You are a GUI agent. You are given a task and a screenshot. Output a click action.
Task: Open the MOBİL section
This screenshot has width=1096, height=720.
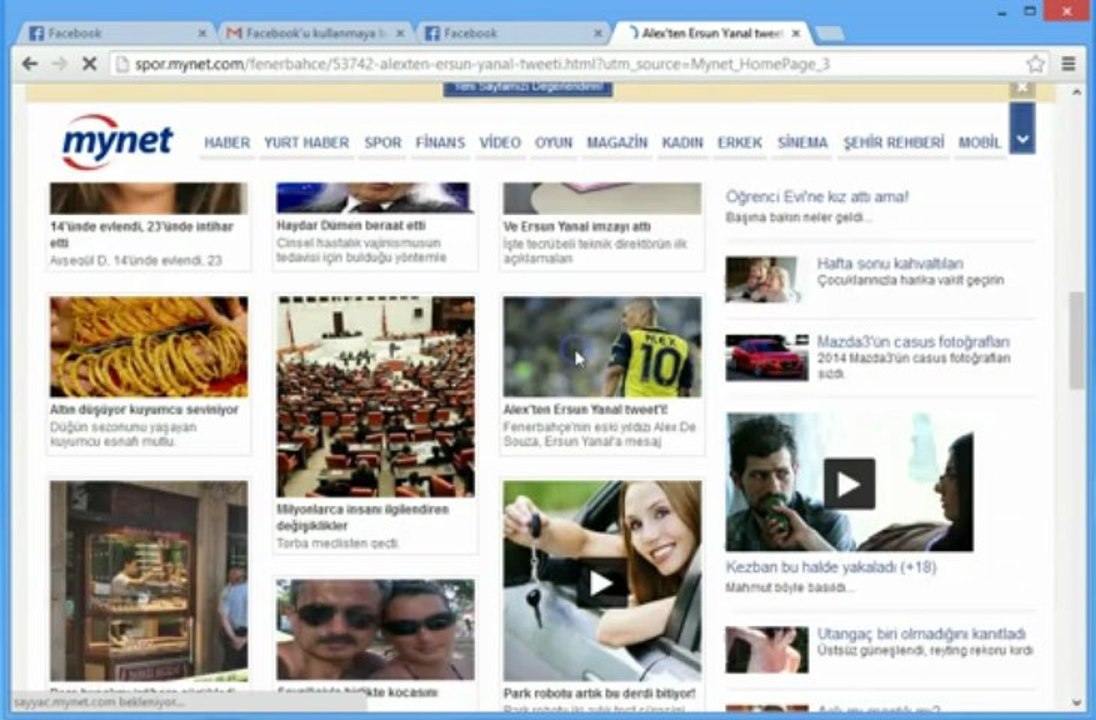(979, 143)
